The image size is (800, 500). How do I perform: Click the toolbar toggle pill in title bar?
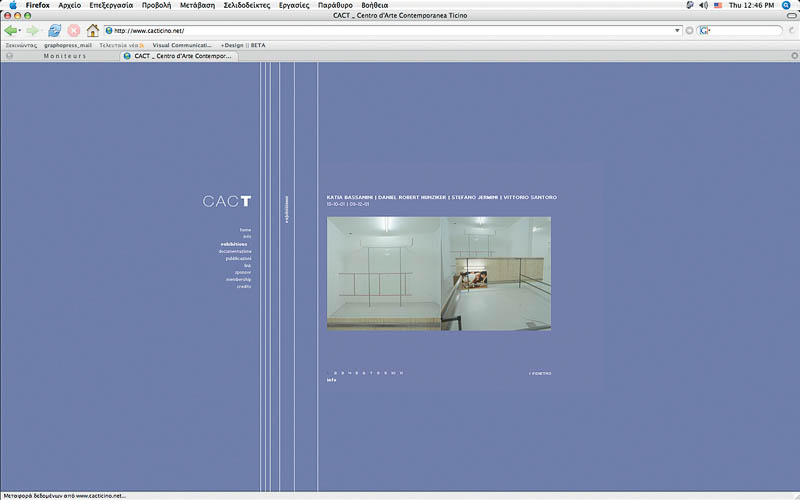pos(791,16)
